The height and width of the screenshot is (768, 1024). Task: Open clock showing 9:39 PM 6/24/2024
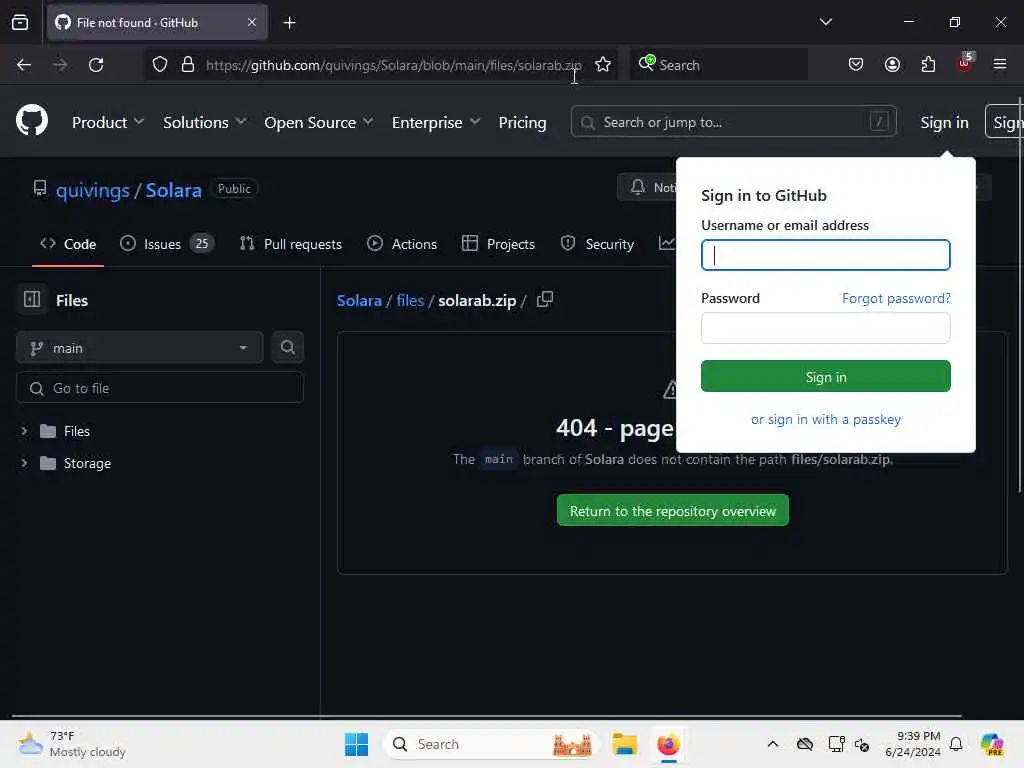pos(913,744)
